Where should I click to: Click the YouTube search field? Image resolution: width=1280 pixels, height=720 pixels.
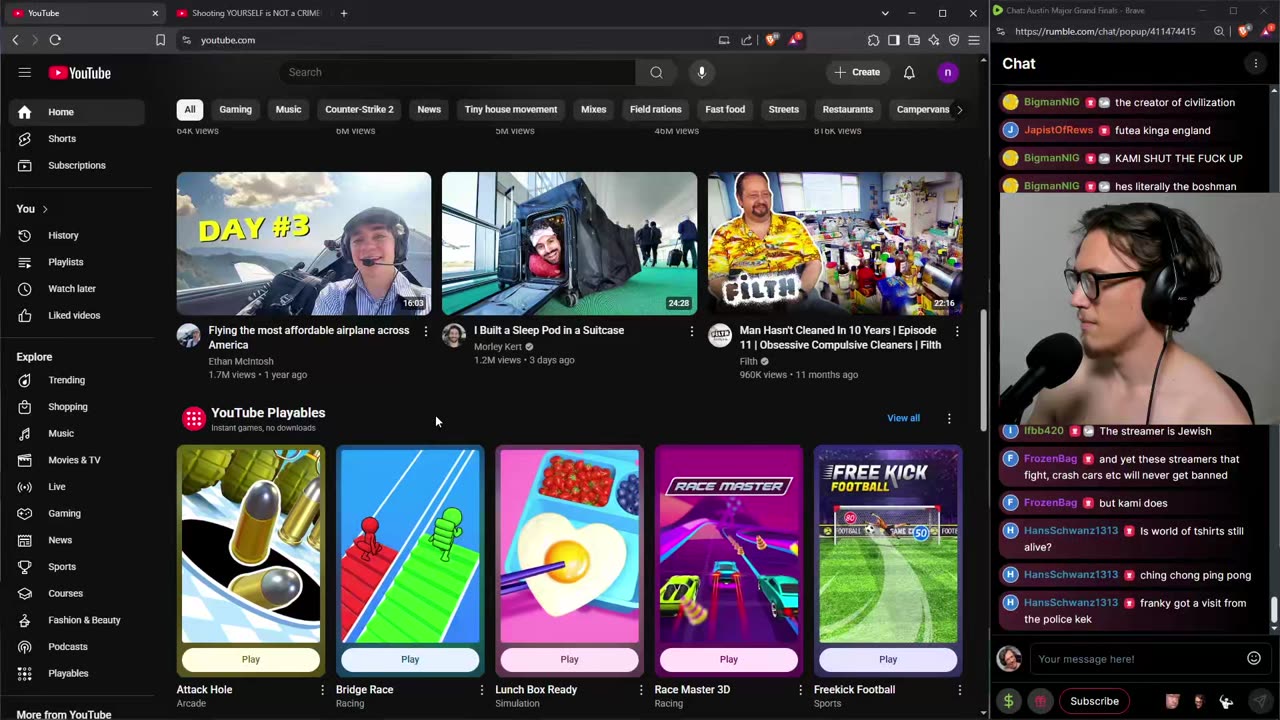coord(457,72)
